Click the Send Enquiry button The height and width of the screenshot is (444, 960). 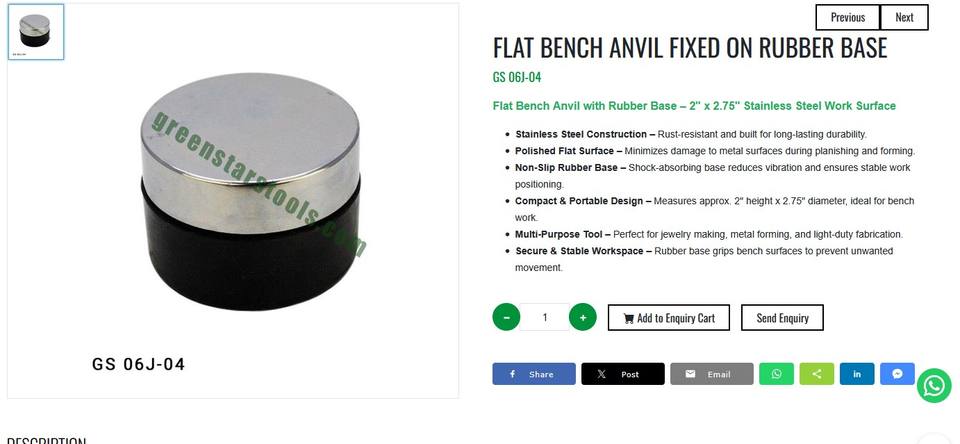pos(782,317)
